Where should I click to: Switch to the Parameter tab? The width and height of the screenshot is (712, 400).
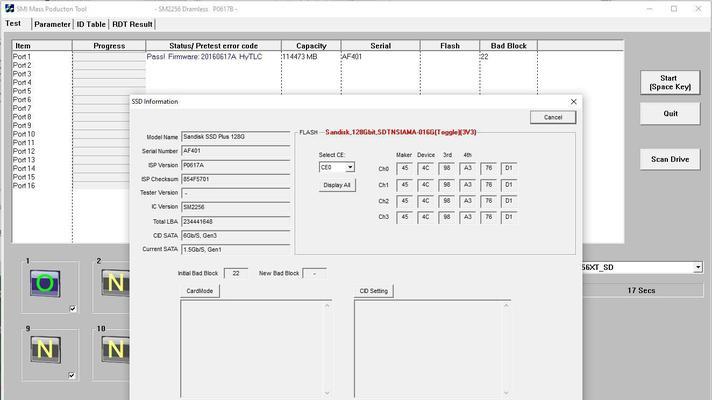click(52, 24)
